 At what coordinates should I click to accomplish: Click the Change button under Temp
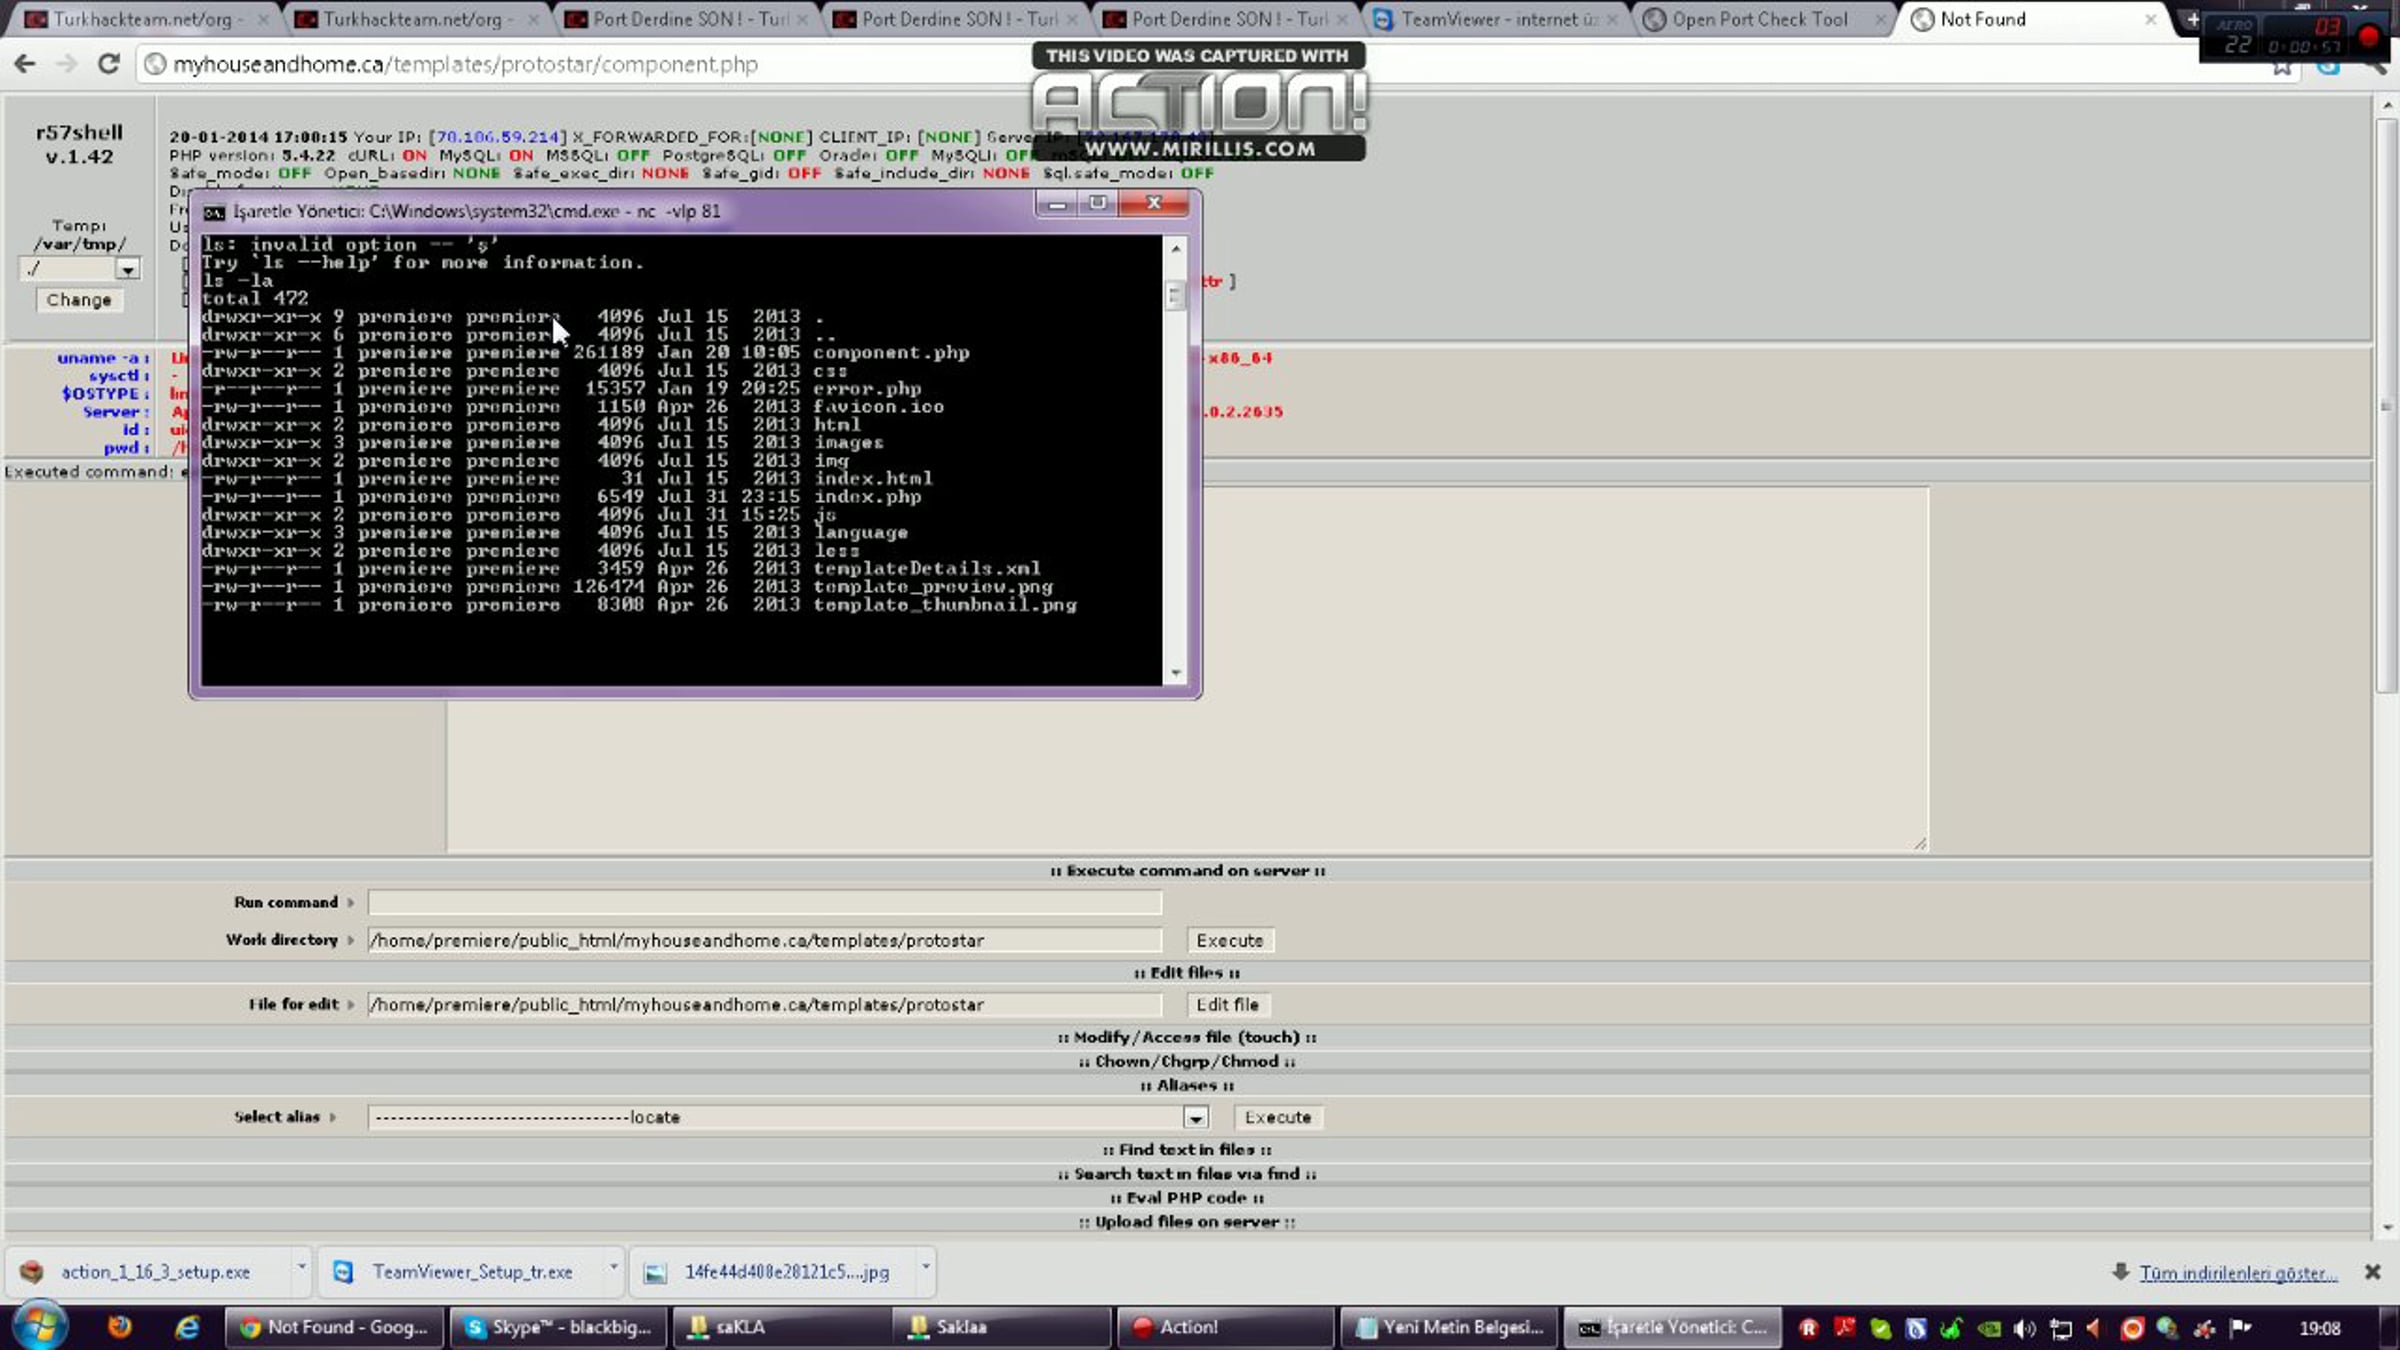click(x=79, y=300)
